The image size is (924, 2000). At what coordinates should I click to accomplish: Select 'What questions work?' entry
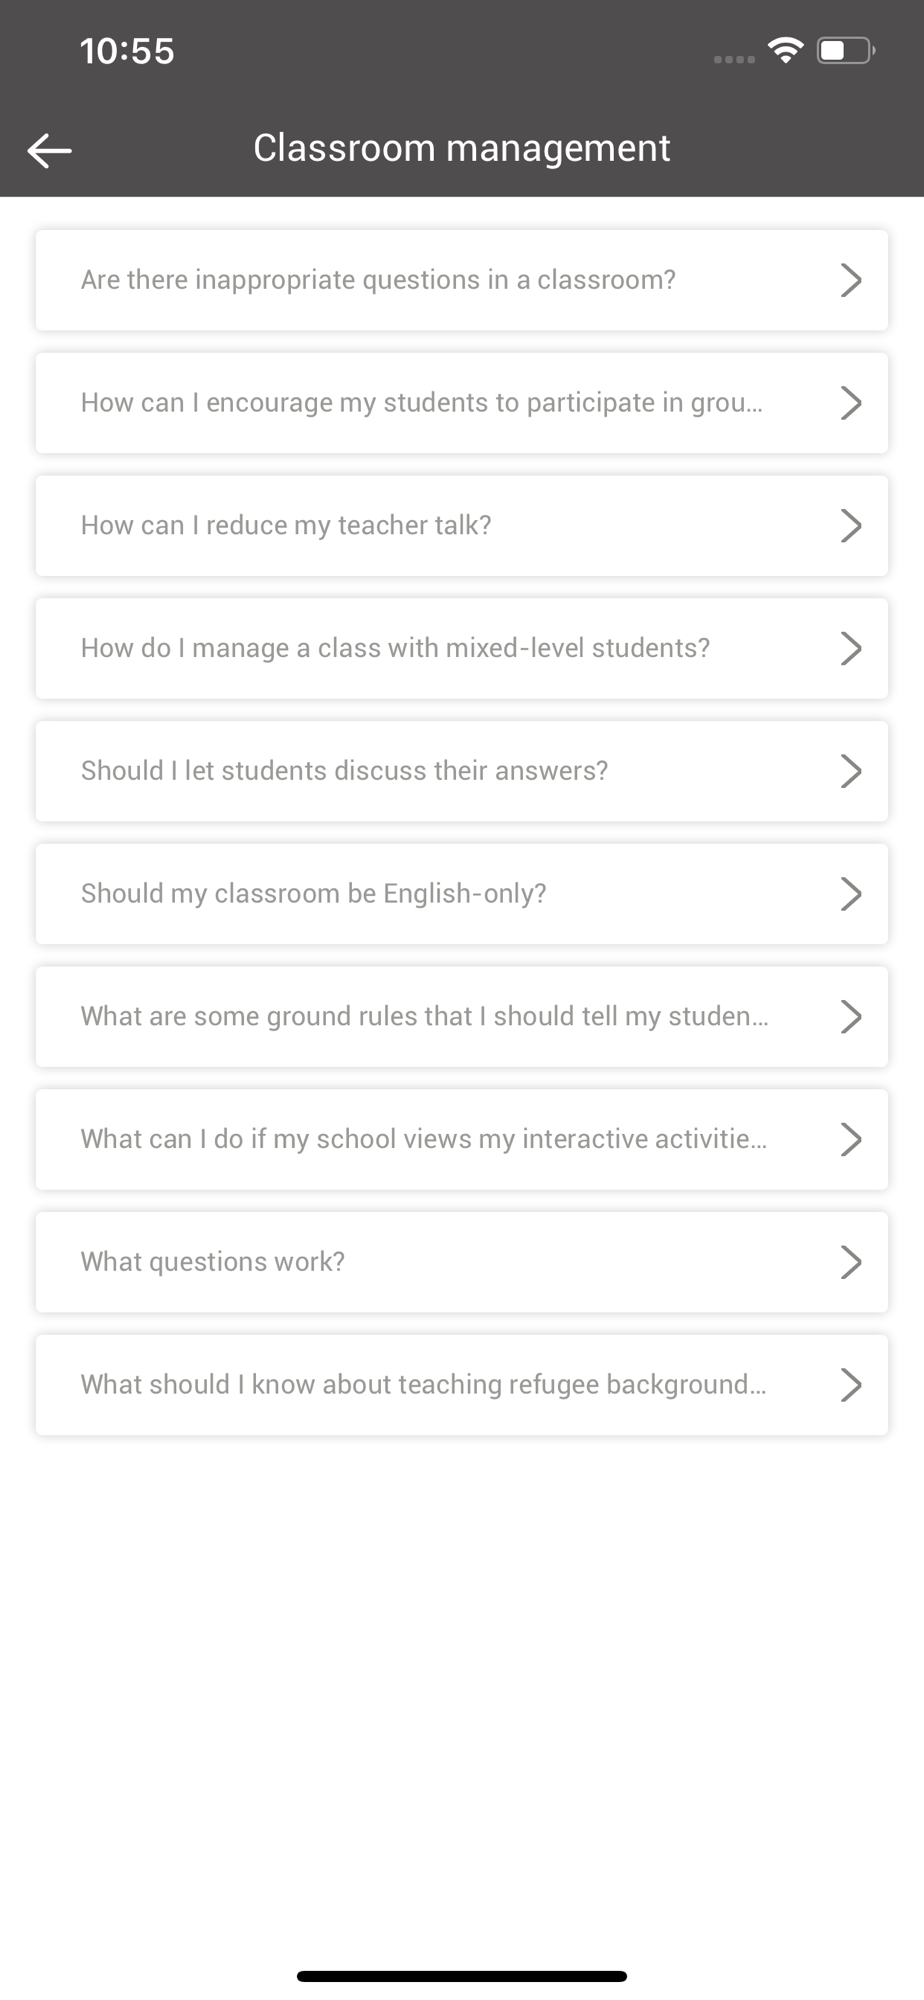(462, 1262)
